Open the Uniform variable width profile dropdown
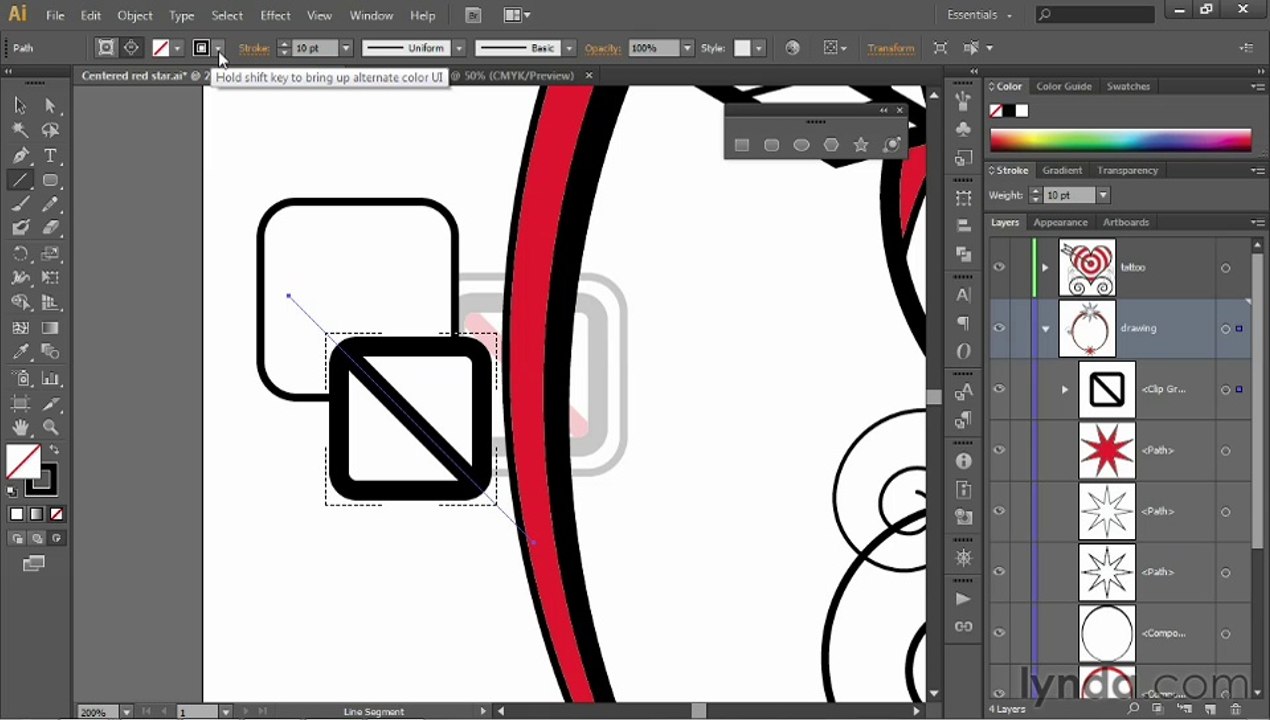The image size is (1270, 720). [459, 48]
